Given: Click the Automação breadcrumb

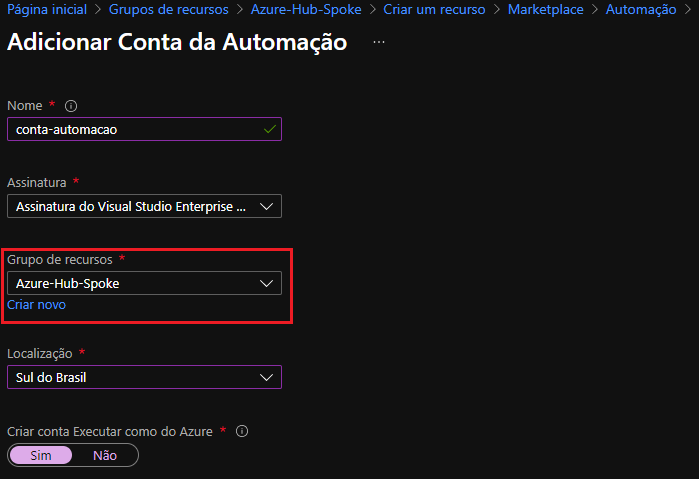Looking at the screenshot, I should tap(642, 9).
